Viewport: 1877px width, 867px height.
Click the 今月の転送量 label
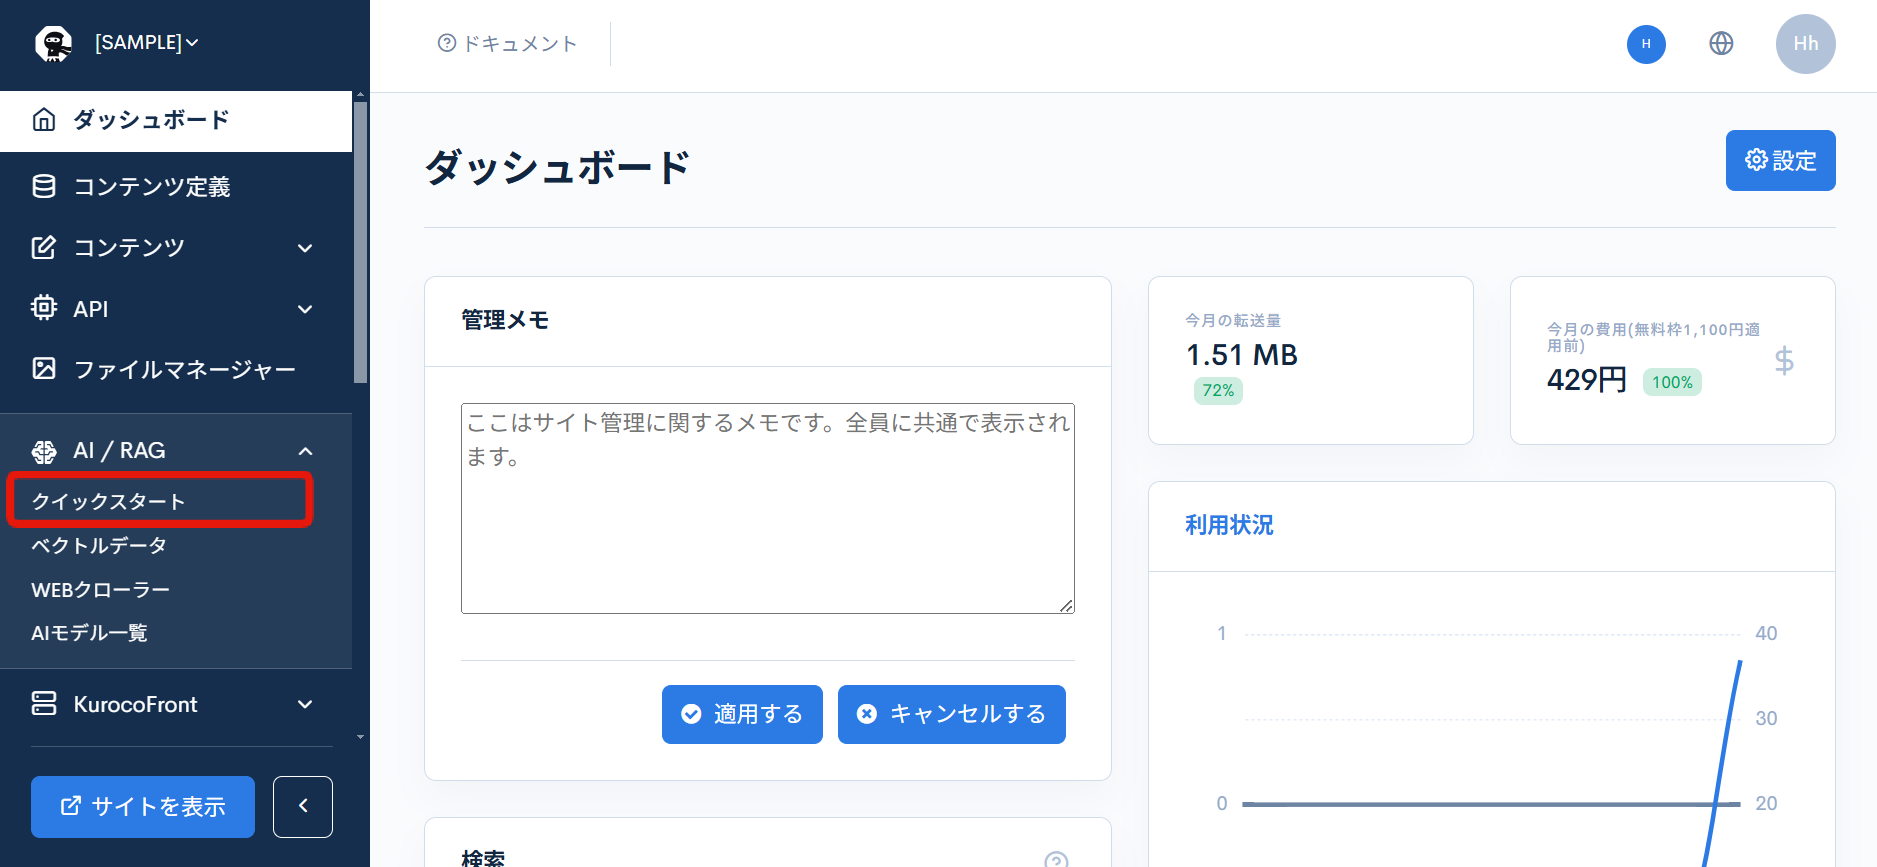point(1233,320)
